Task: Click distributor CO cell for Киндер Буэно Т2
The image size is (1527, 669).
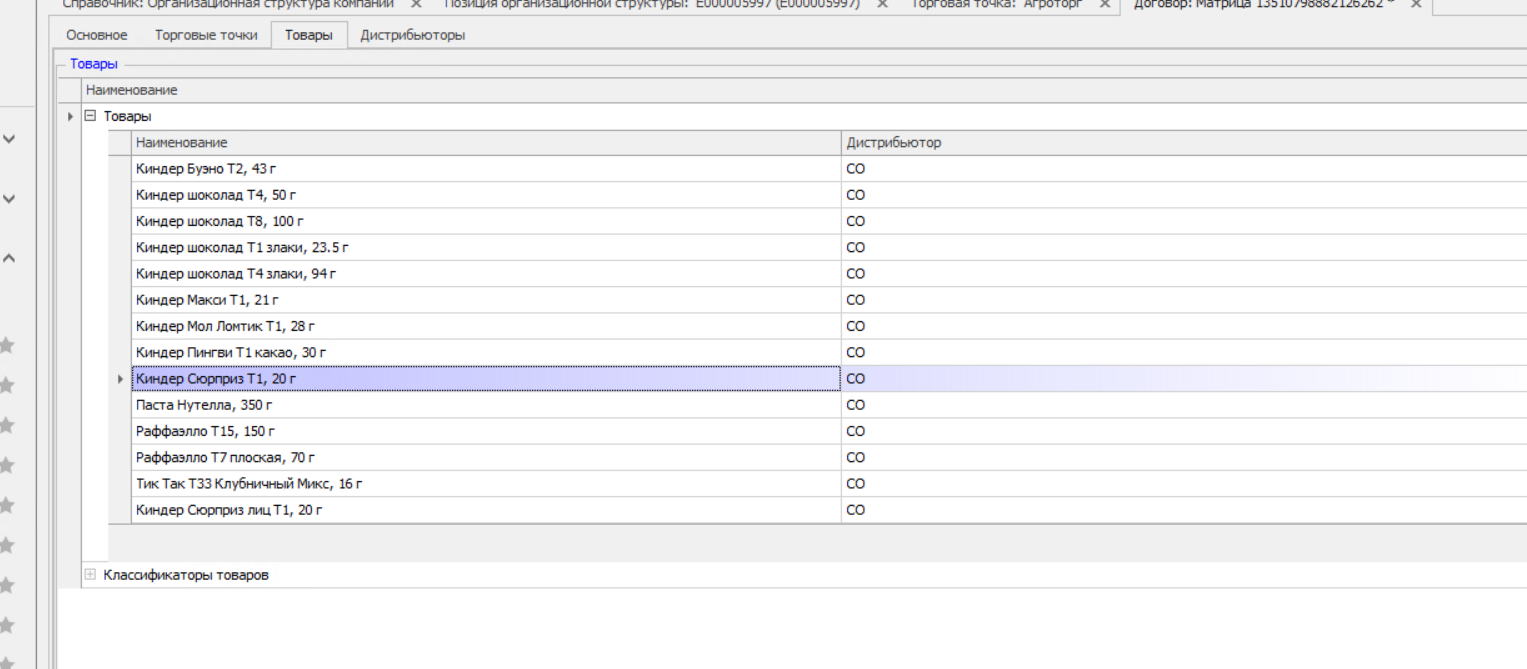Action: (x=1184, y=169)
